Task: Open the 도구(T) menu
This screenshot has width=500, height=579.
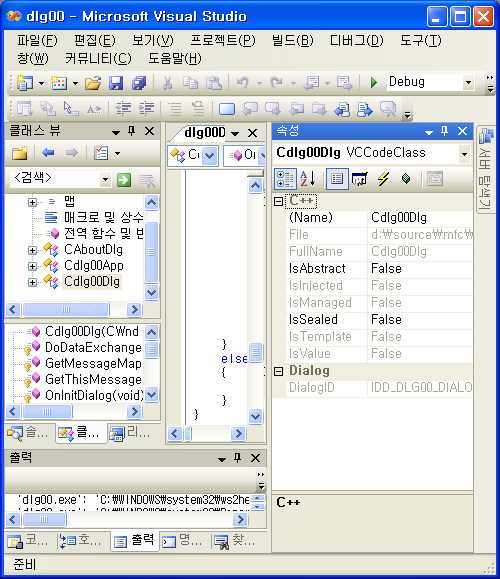Action: click(421, 40)
